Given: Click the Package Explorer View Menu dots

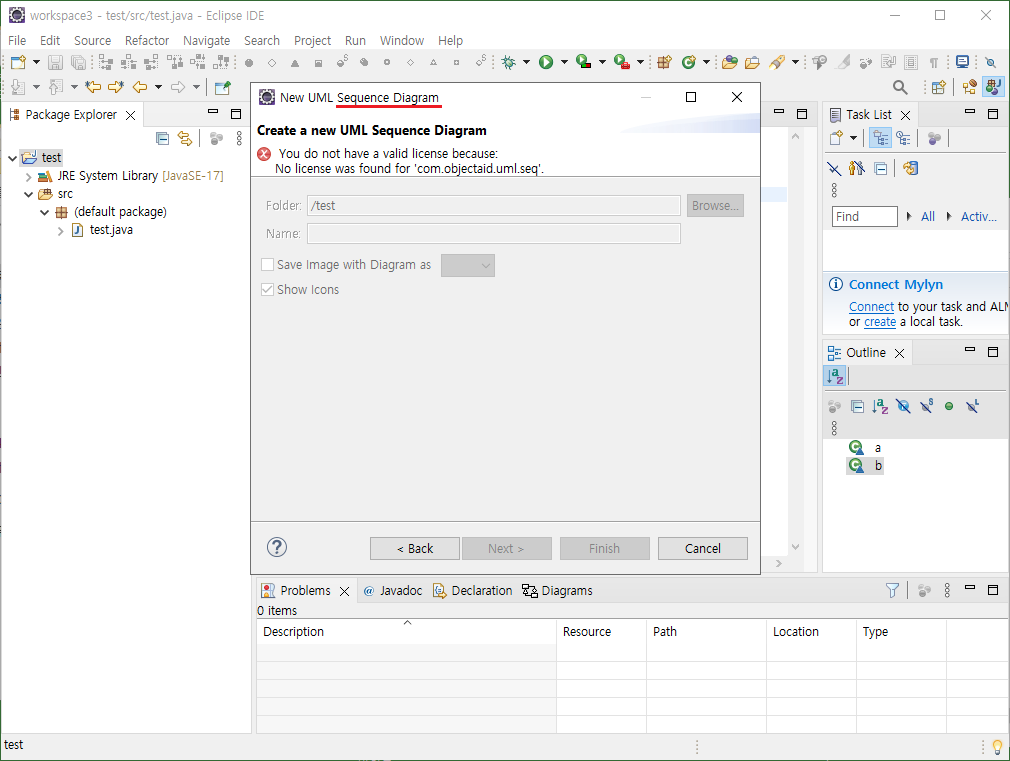Looking at the screenshot, I should click(239, 138).
